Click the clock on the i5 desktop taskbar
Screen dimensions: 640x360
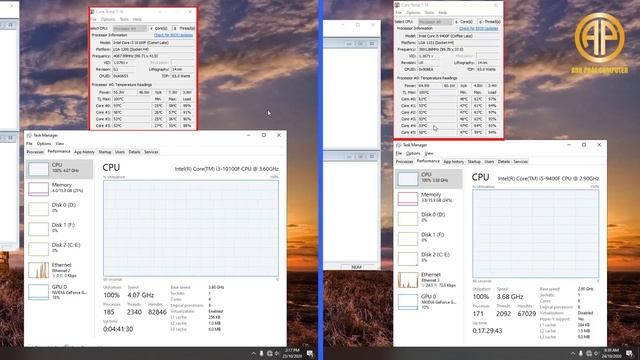pos(611,353)
